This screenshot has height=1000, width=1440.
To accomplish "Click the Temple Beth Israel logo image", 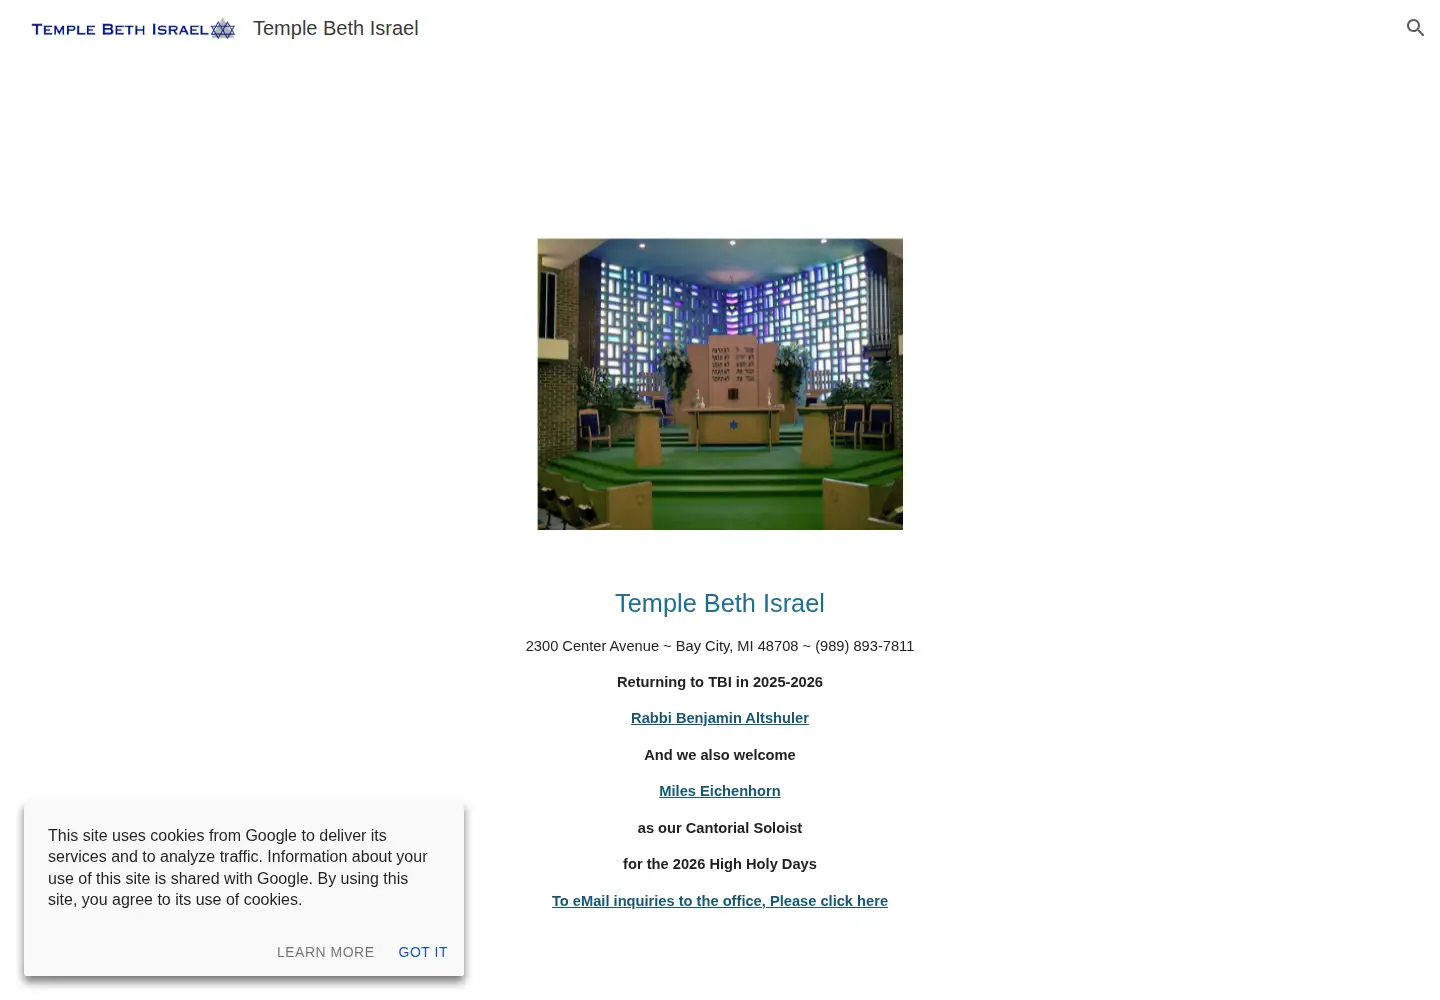I will pyautogui.click(x=133, y=29).
